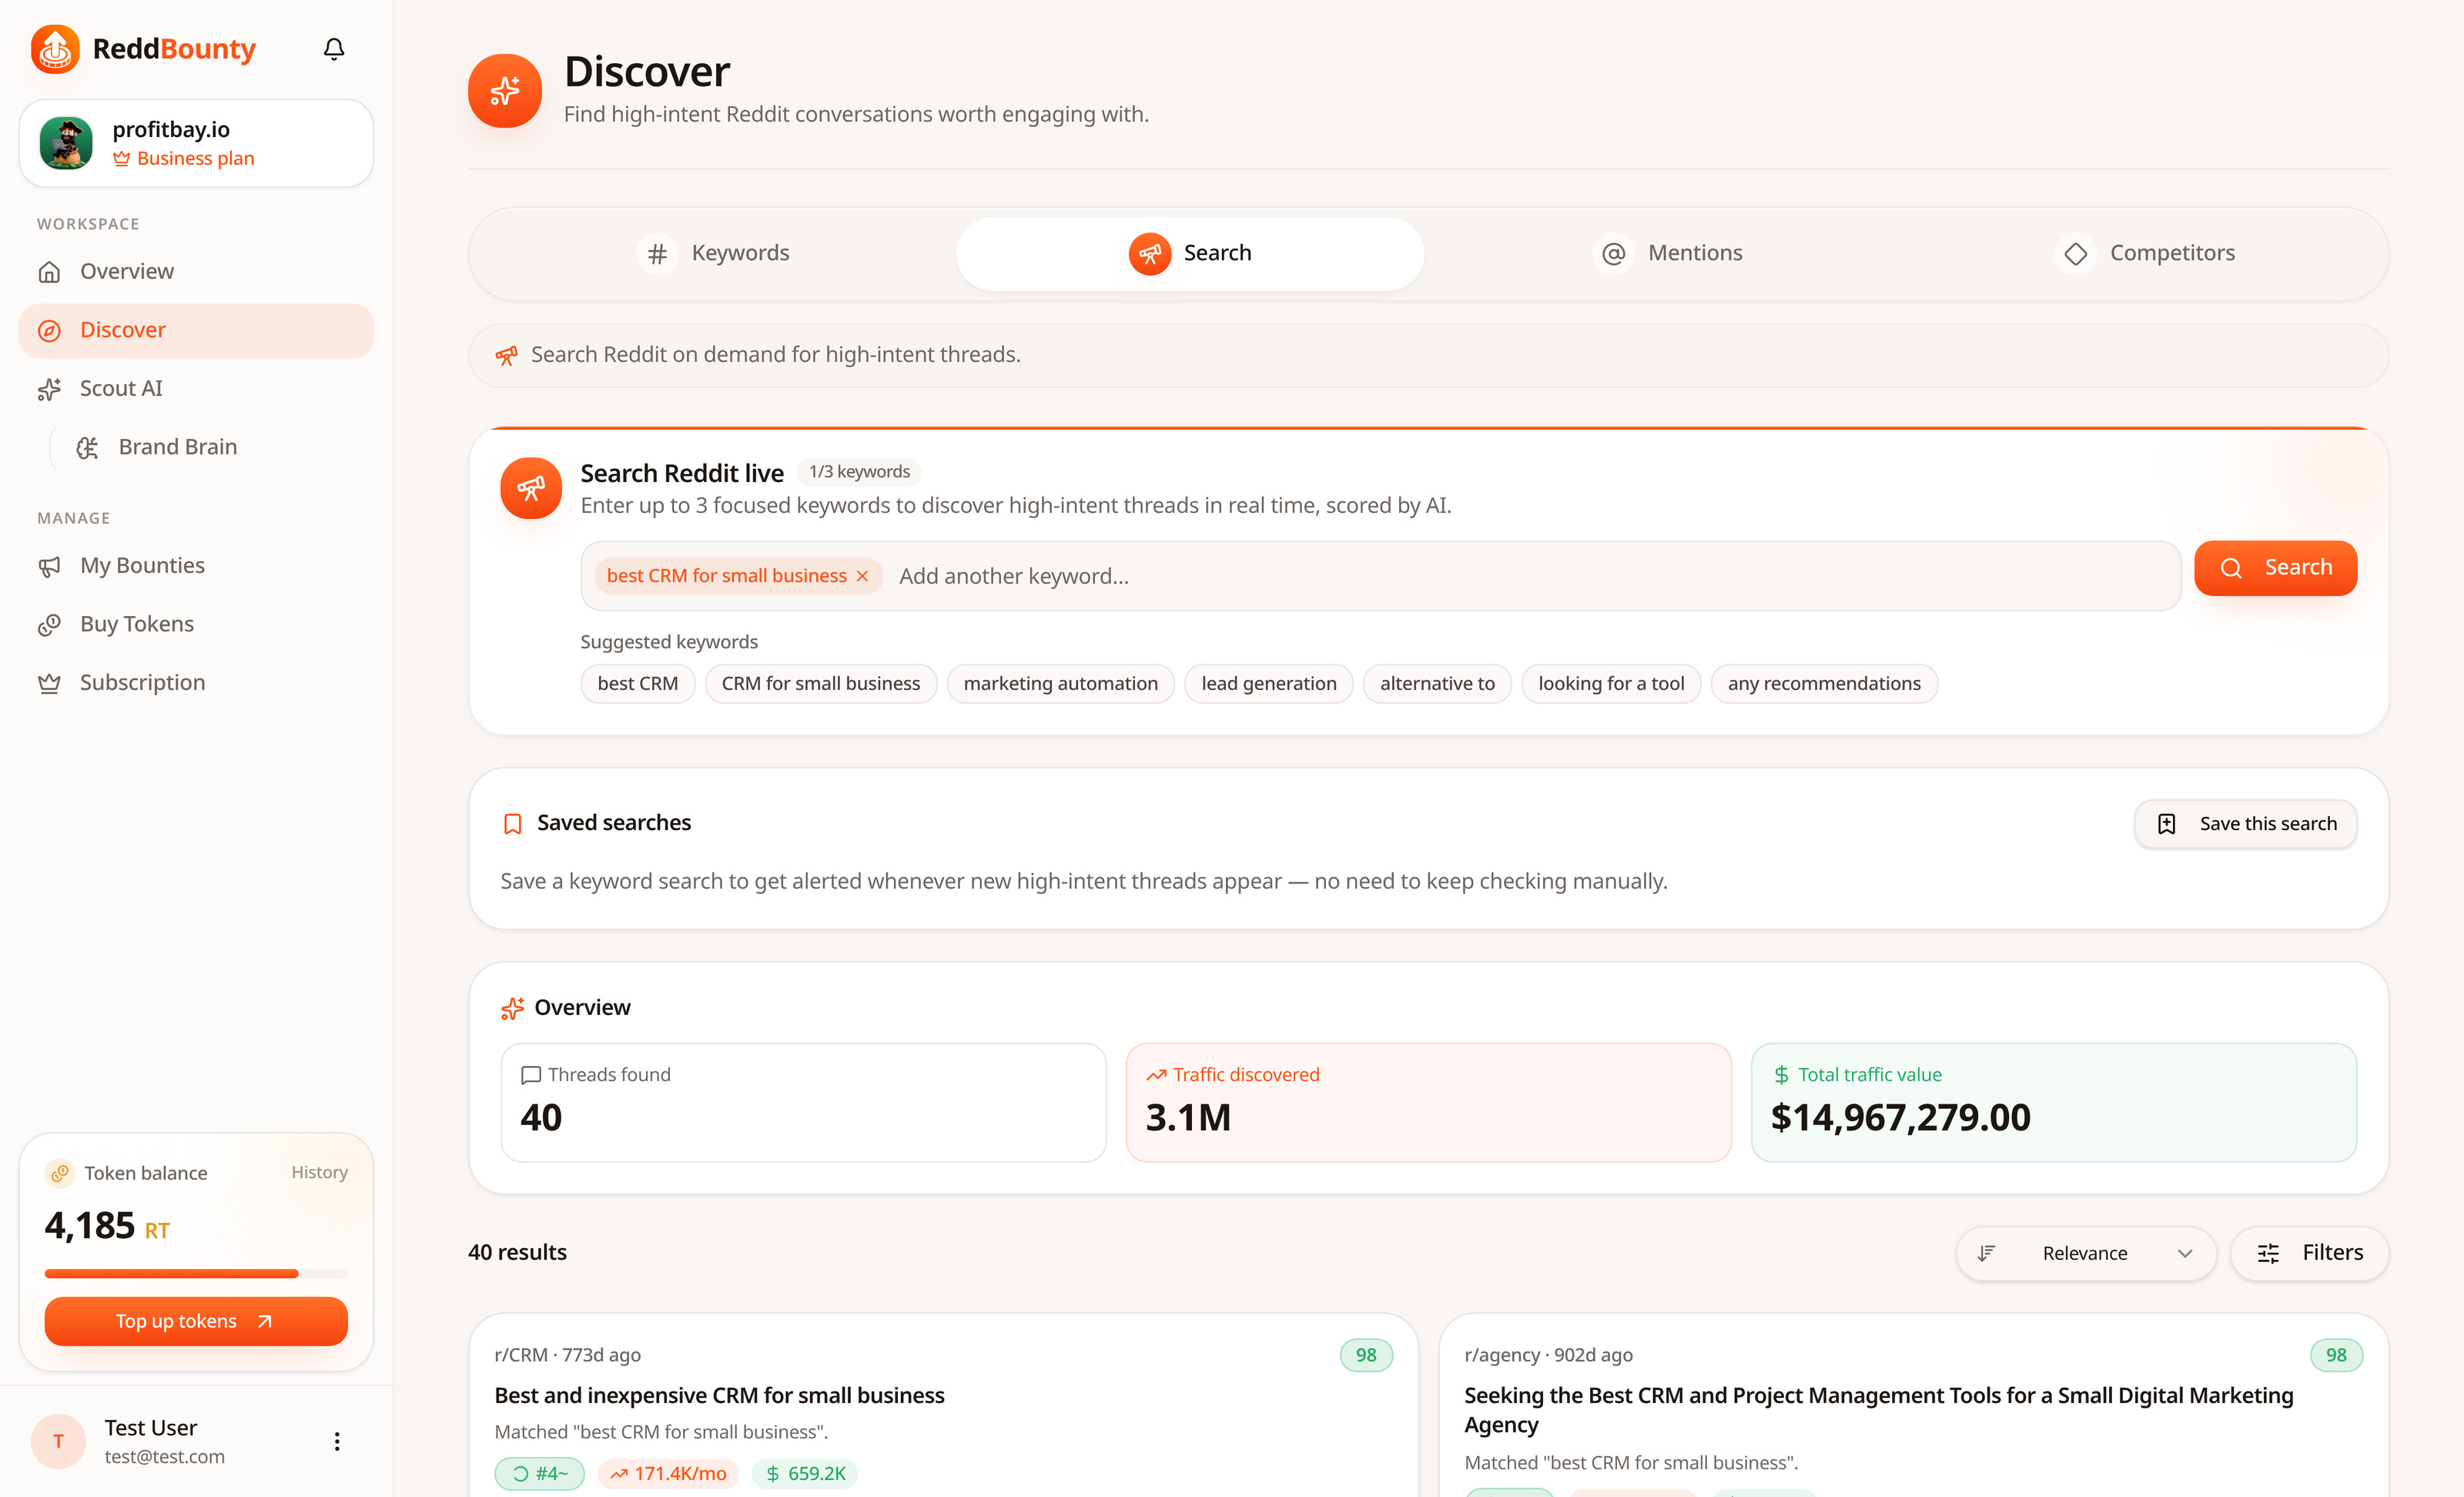The width and height of the screenshot is (2464, 1497).
Task: Click the Test User avatar
Action: (58, 1442)
